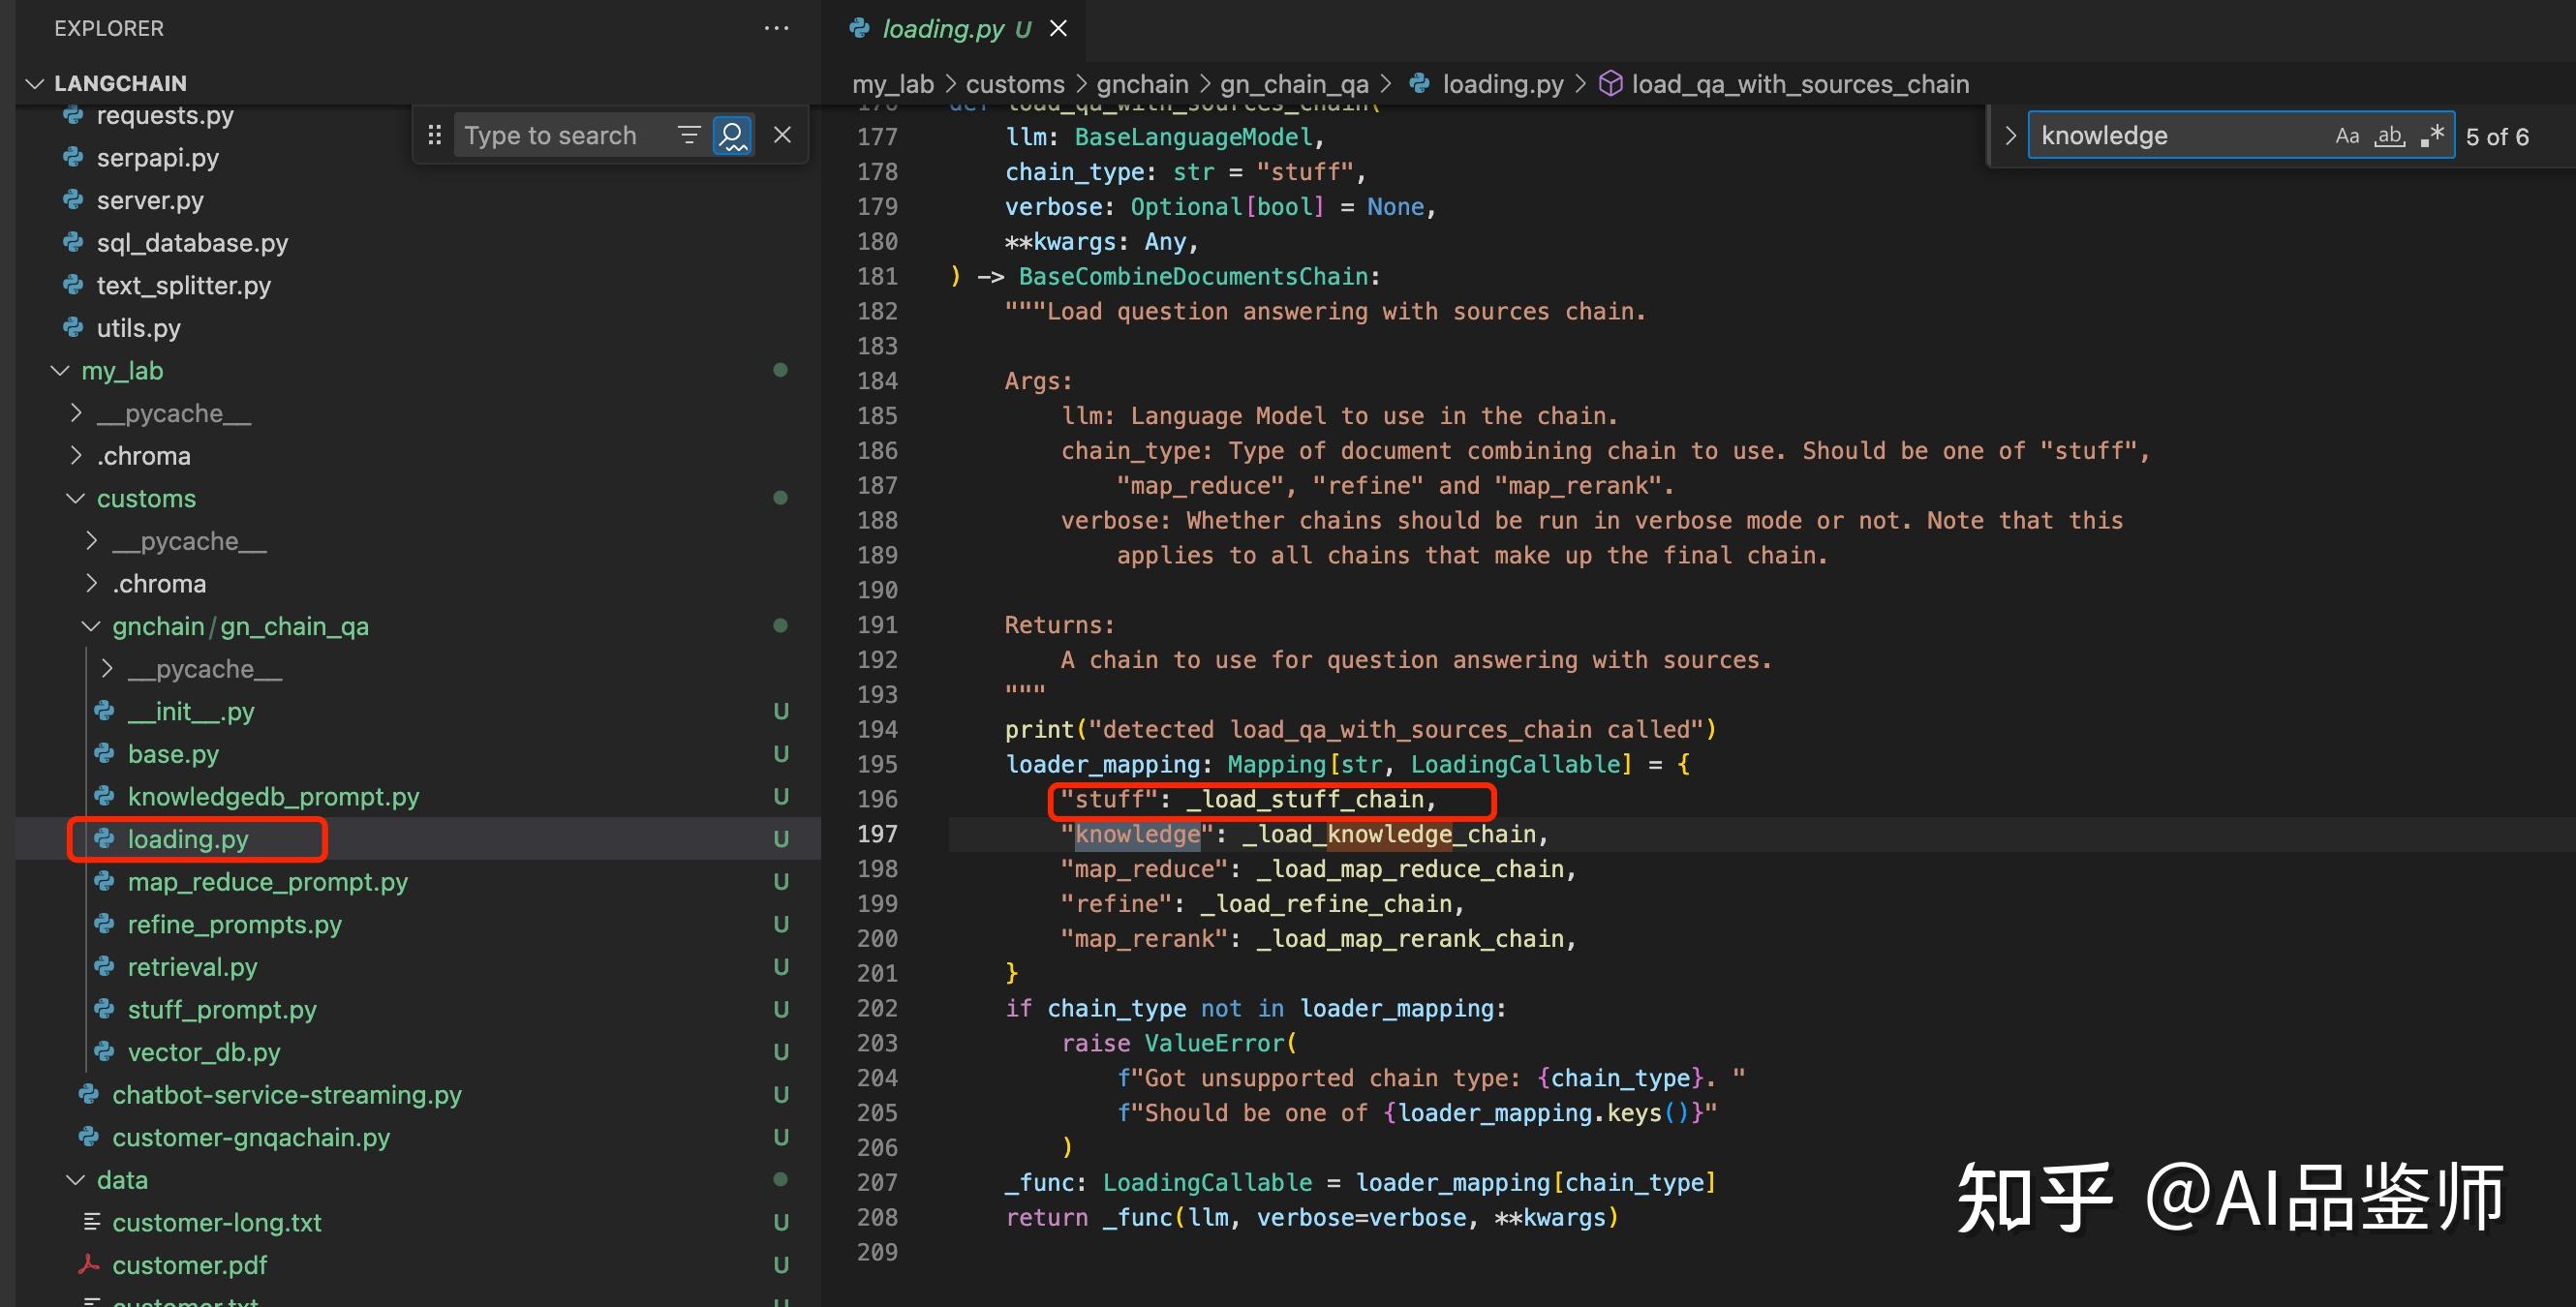Open customer.pdf file in explorer
2576x1307 pixels.
point(189,1265)
